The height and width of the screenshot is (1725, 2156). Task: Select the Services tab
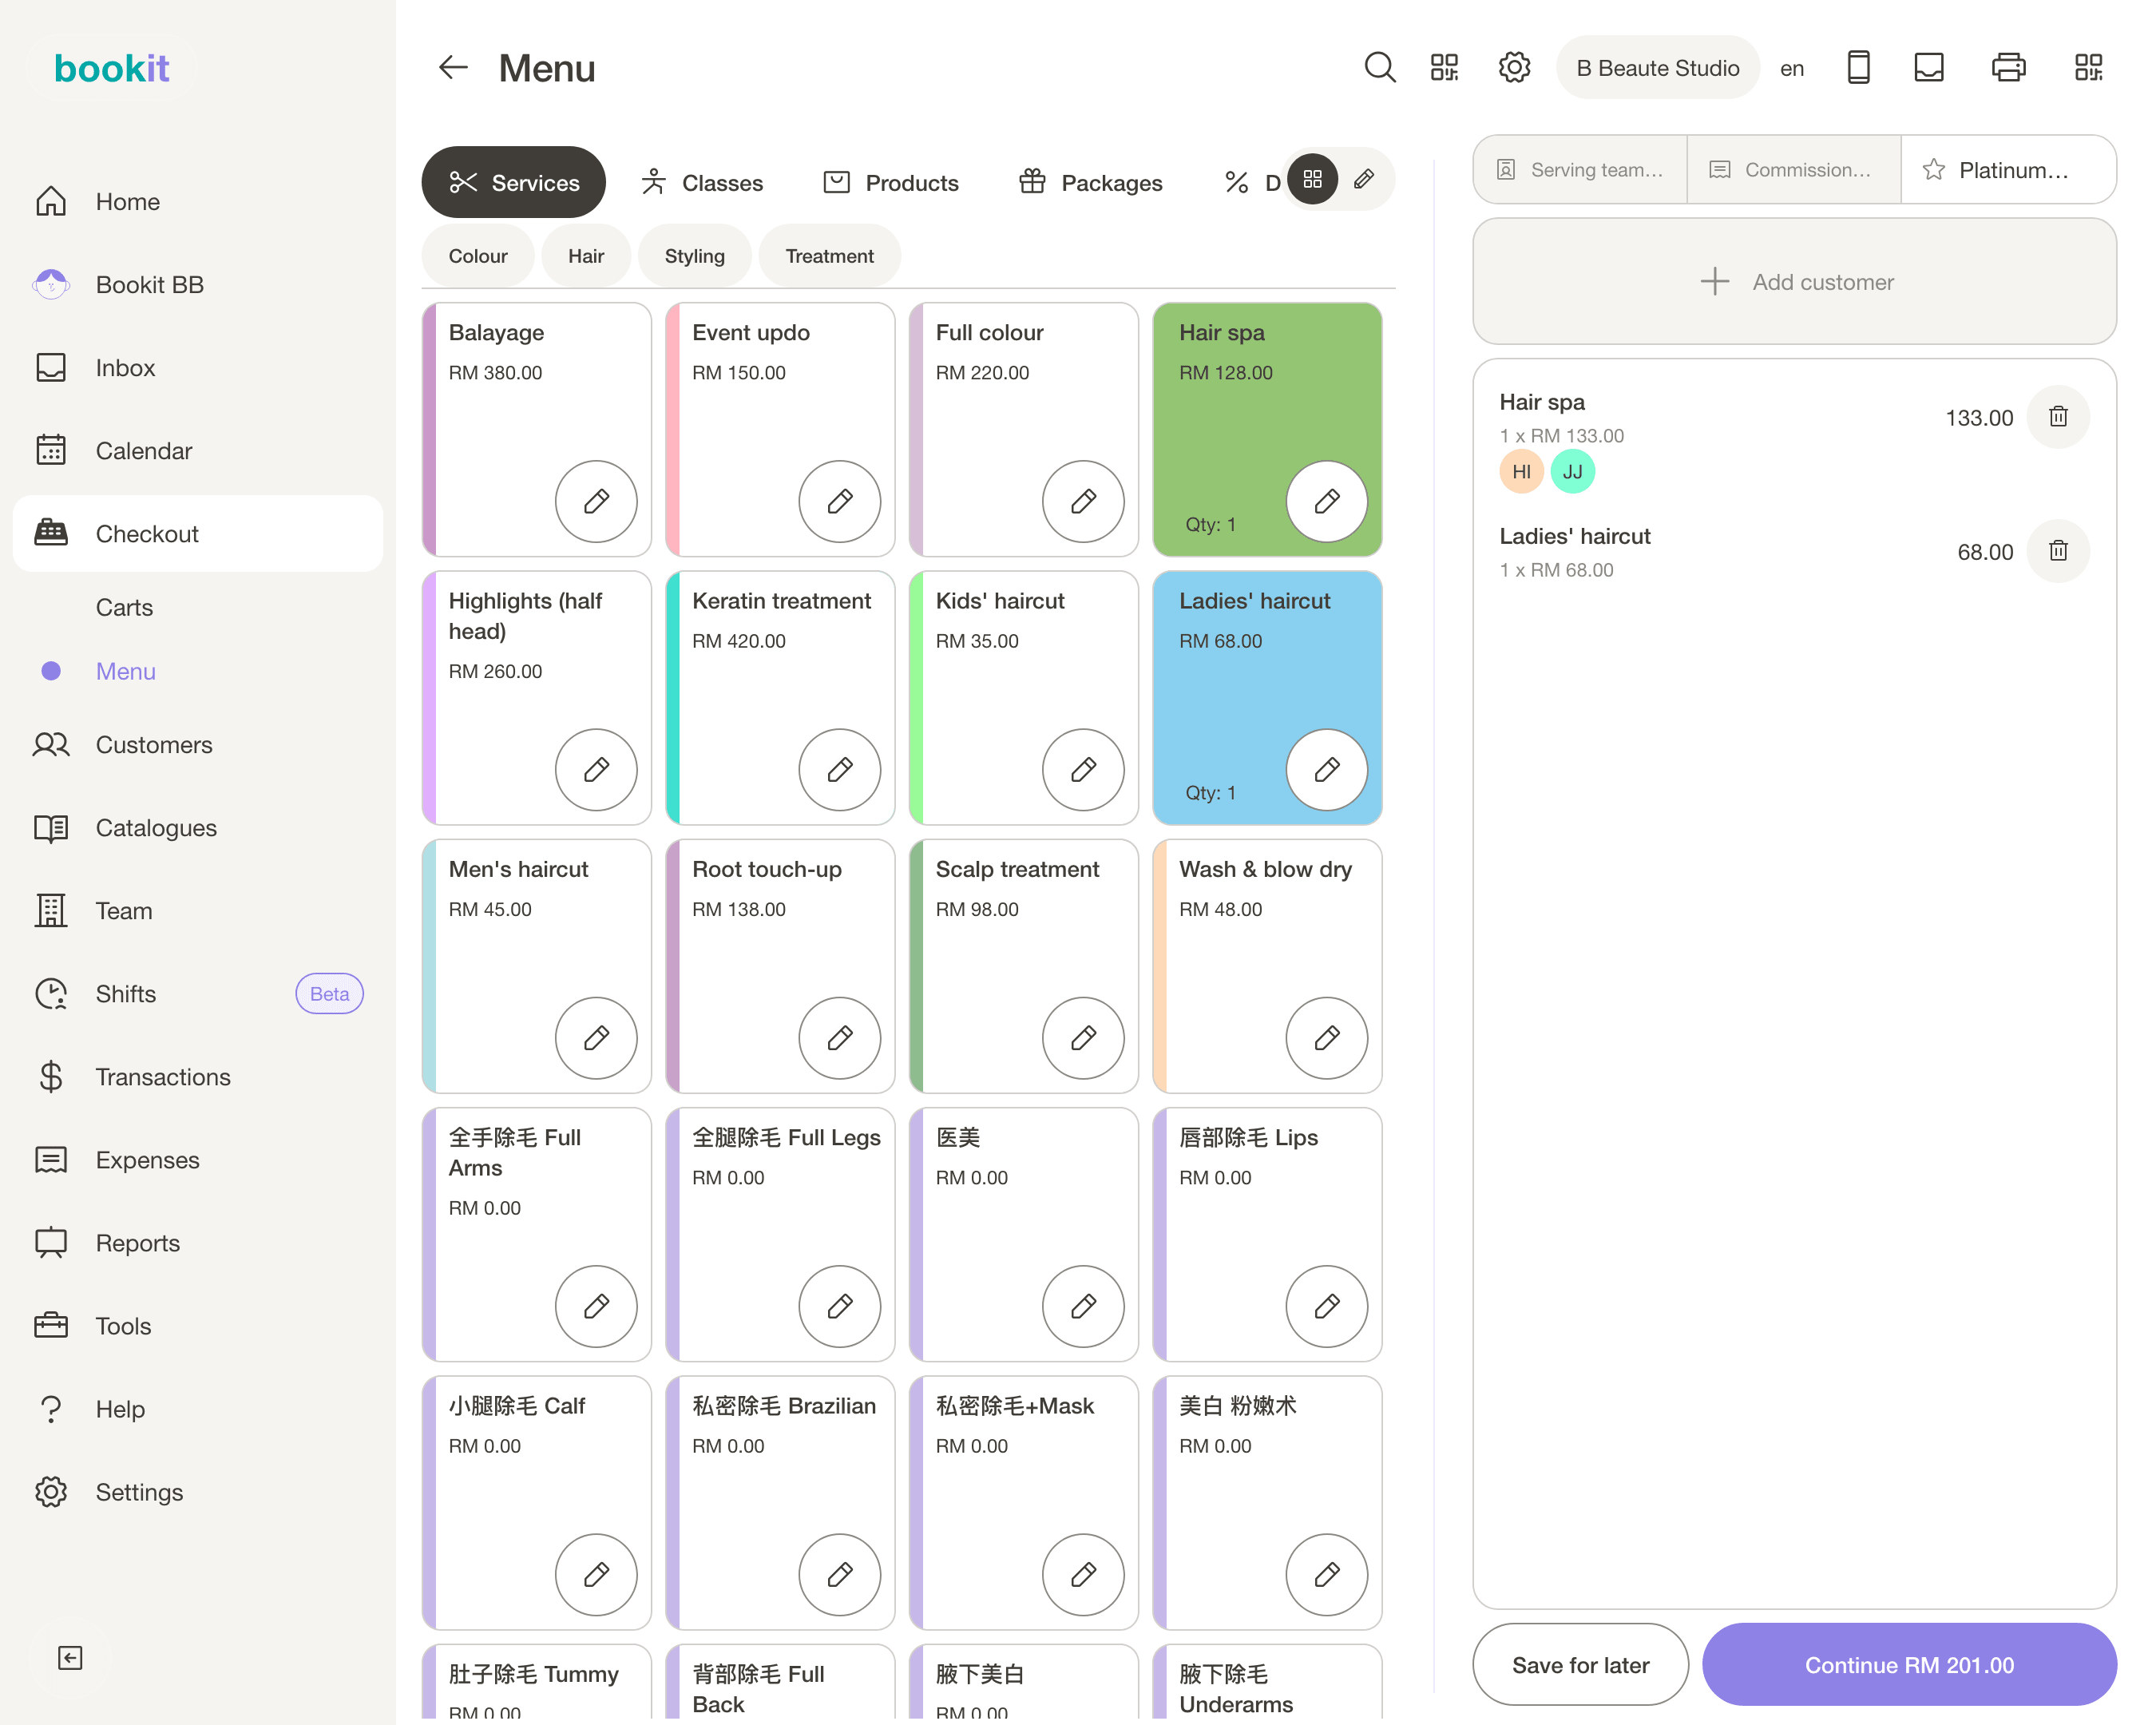pos(513,183)
